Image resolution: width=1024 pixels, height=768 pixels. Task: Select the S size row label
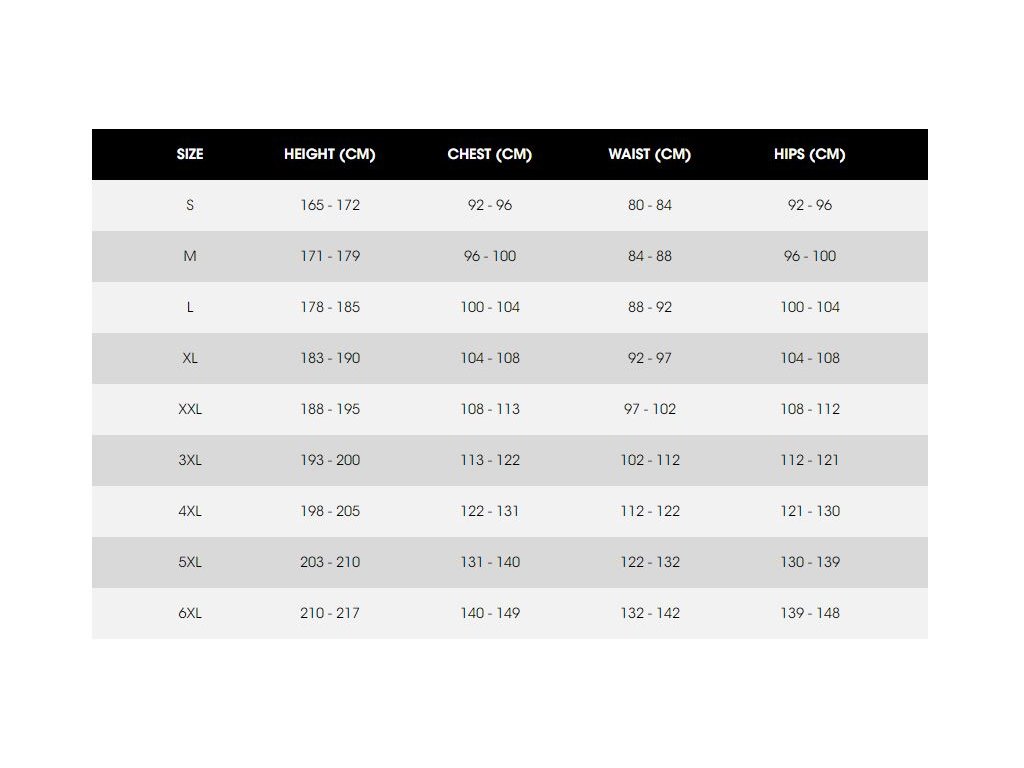coord(190,205)
